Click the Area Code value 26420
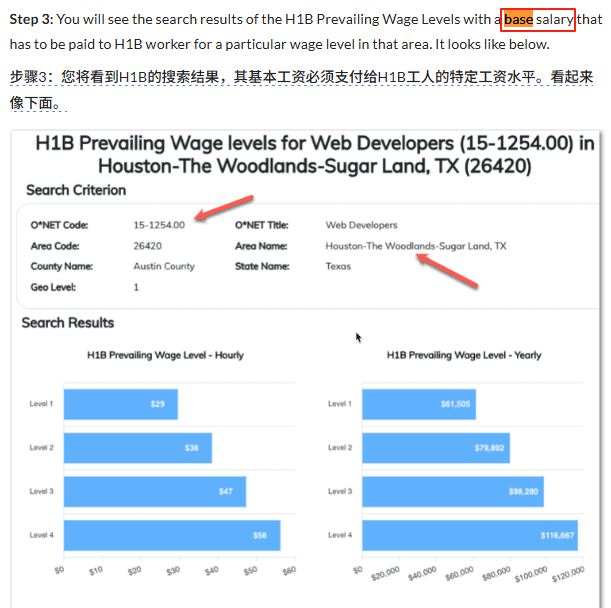 click(147, 246)
